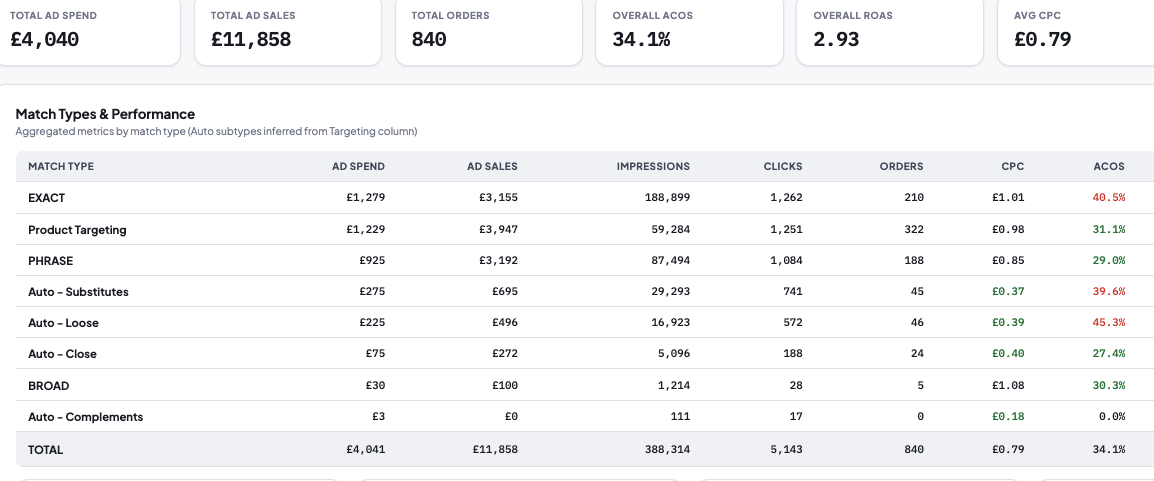Select the Overall ACOS 34.1% card
The width and height of the screenshot is (1154, 481).
click(689, 32)
